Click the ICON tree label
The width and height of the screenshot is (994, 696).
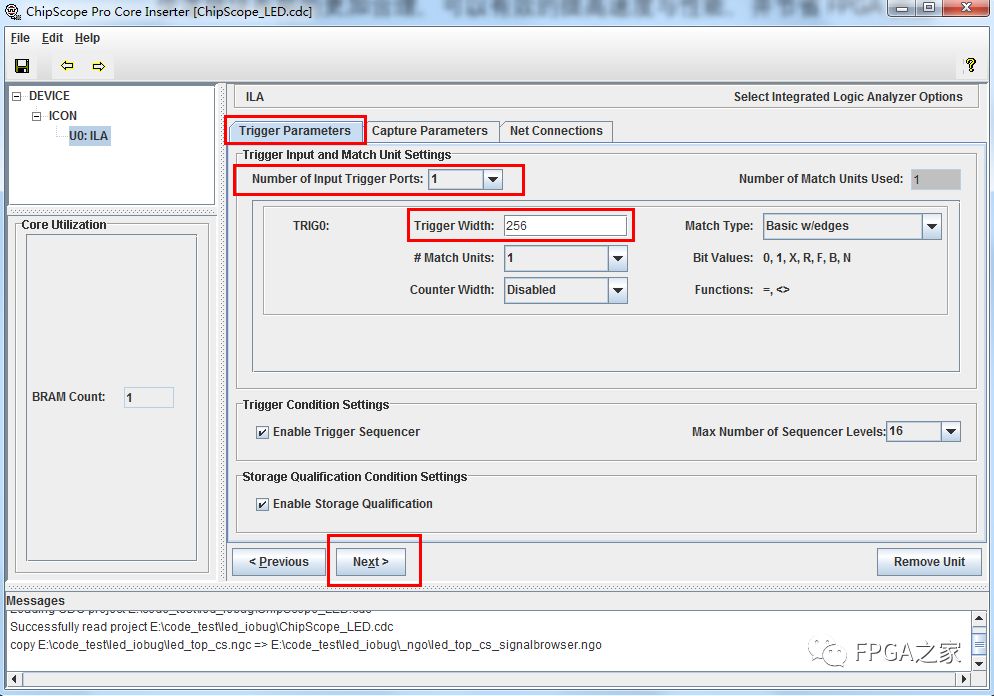click(63, 116)
